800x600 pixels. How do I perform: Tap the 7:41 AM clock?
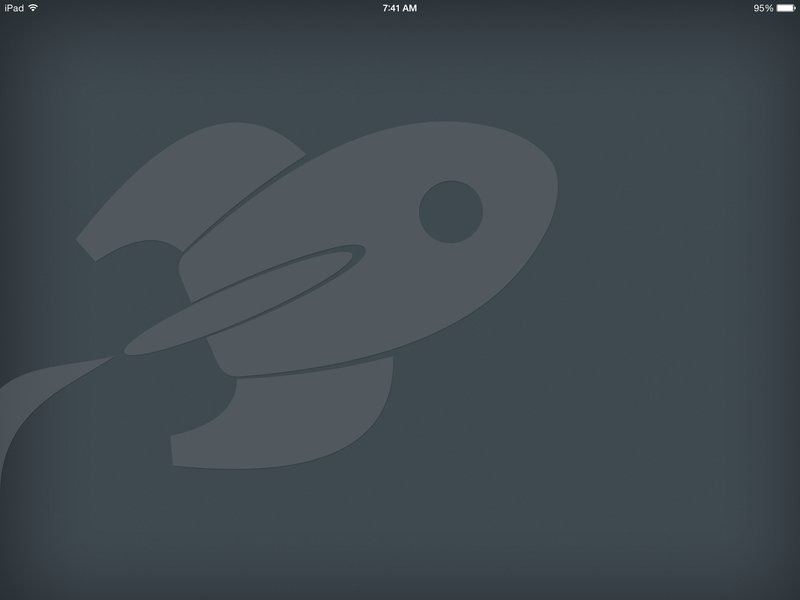coord(399,8)
